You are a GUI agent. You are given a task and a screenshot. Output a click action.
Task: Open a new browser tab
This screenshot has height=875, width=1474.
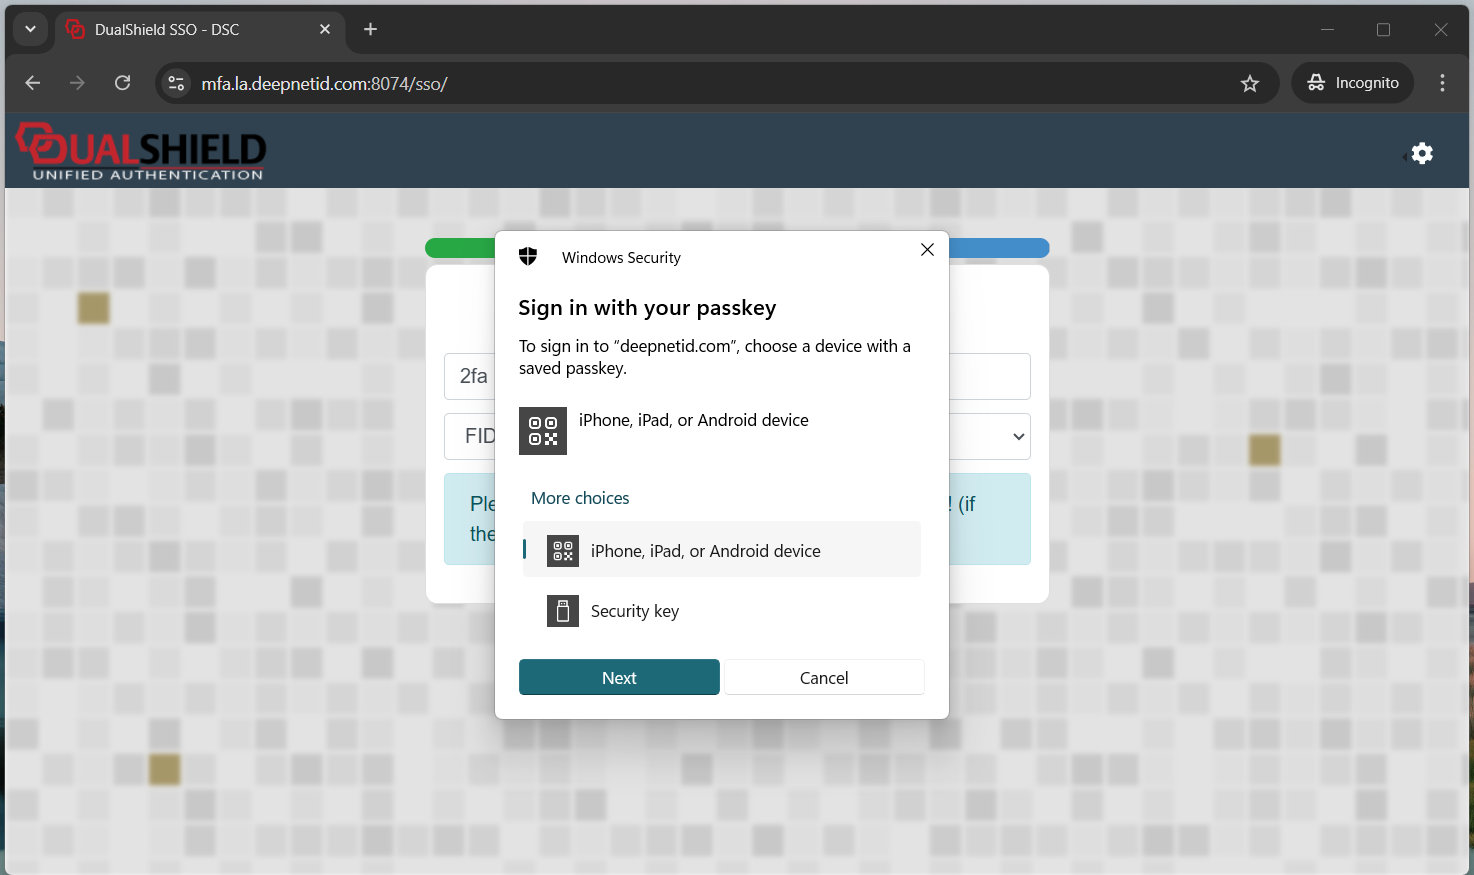coord(370,29)
